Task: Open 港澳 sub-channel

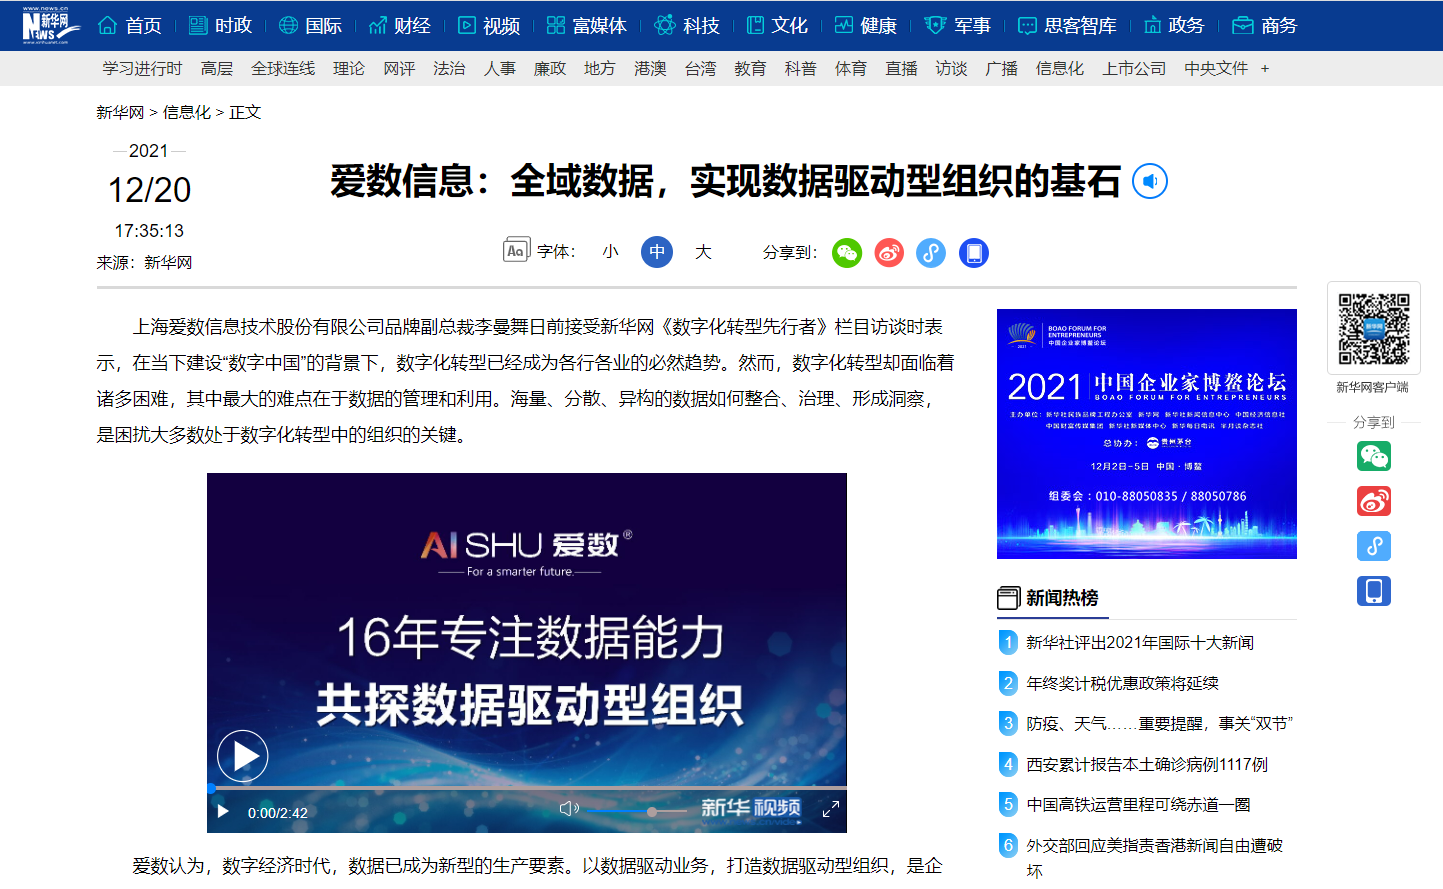Action: tap(650, 69)
